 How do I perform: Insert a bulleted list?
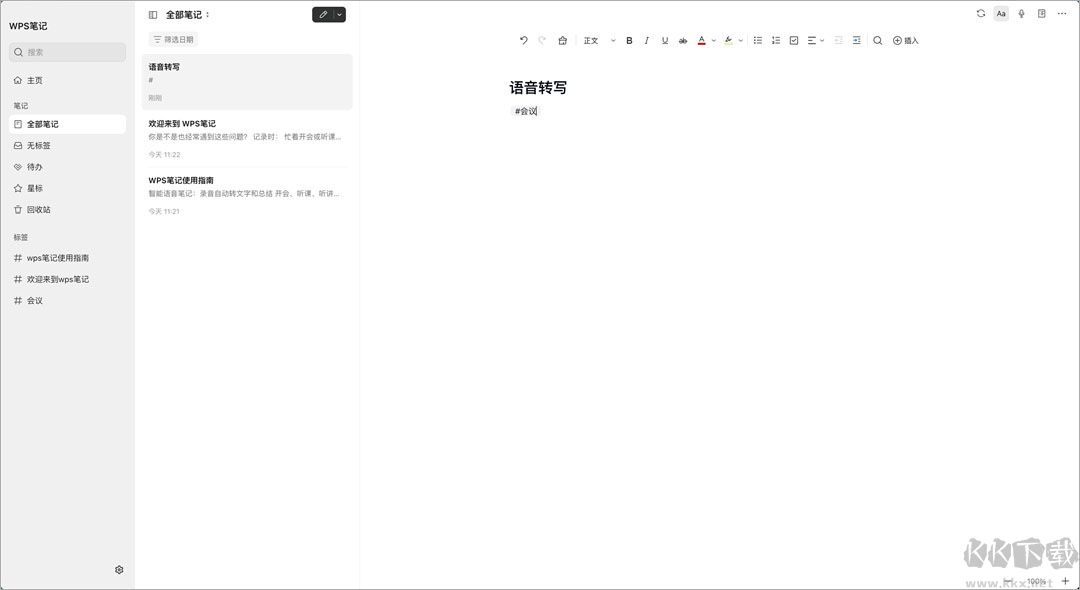point(758,40)
